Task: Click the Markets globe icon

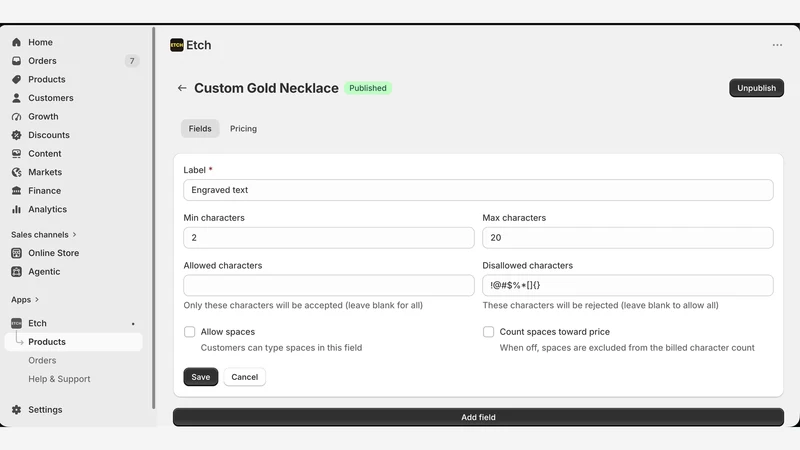Action: [16, 172]
